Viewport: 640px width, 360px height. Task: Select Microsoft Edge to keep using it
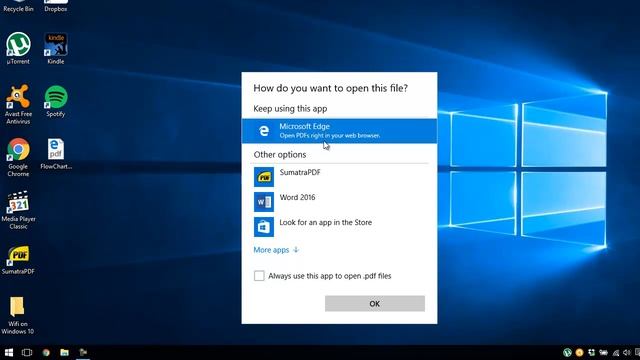coord(339,131)
